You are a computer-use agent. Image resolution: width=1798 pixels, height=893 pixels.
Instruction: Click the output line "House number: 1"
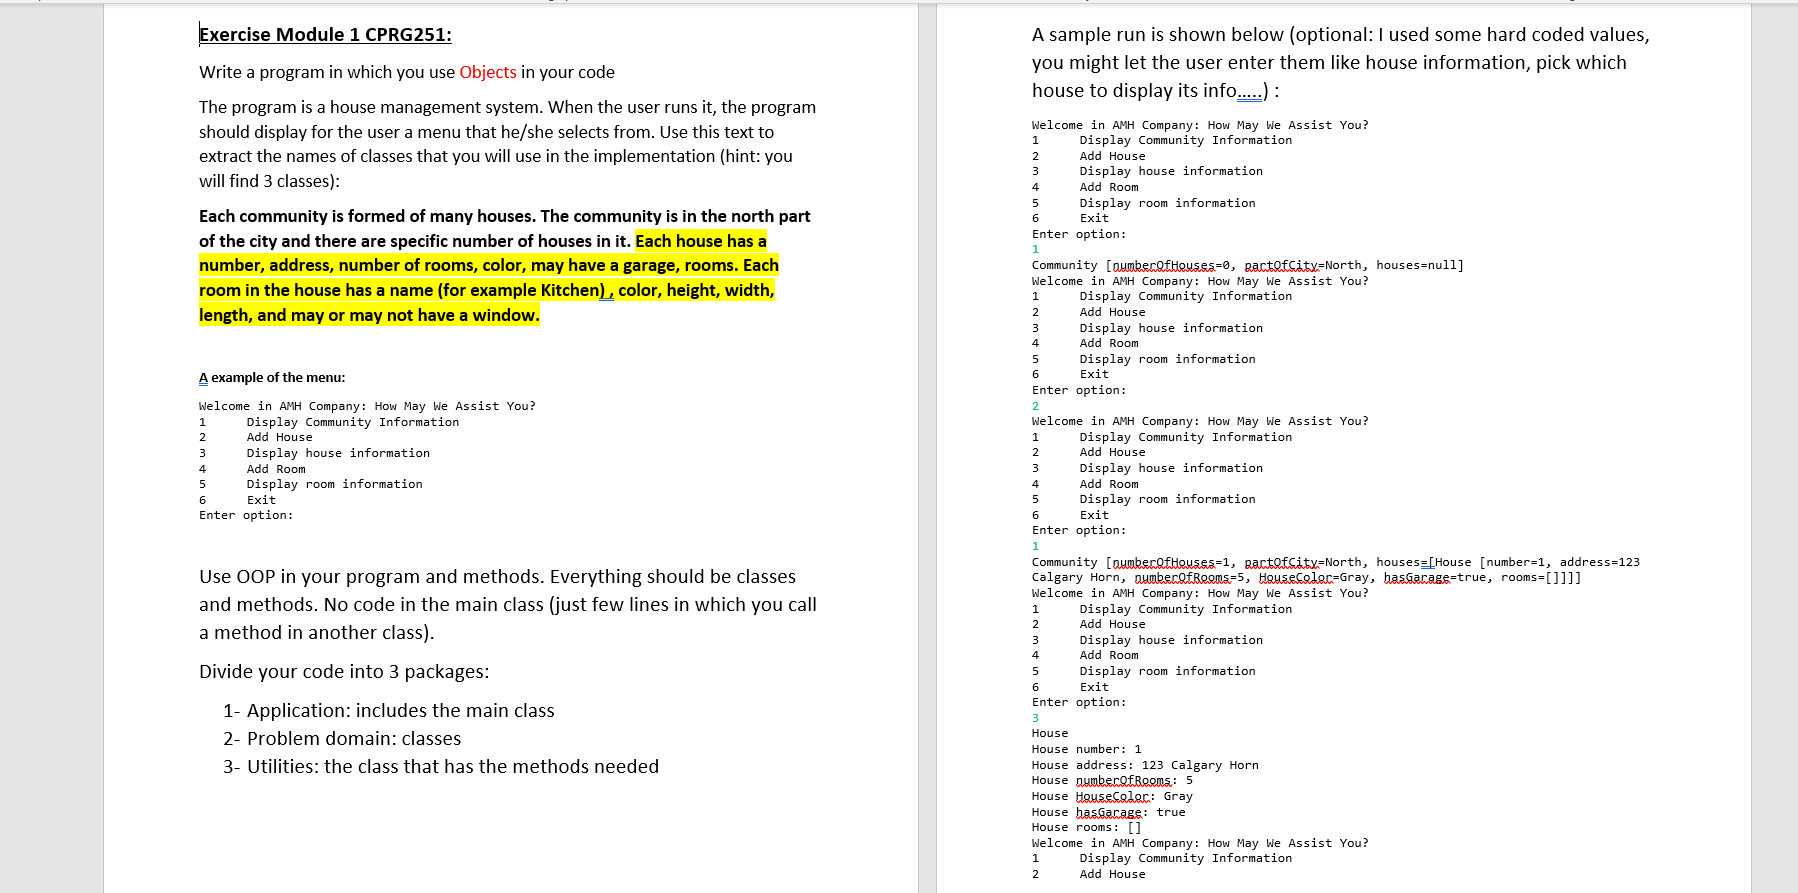click(1086, 749)
